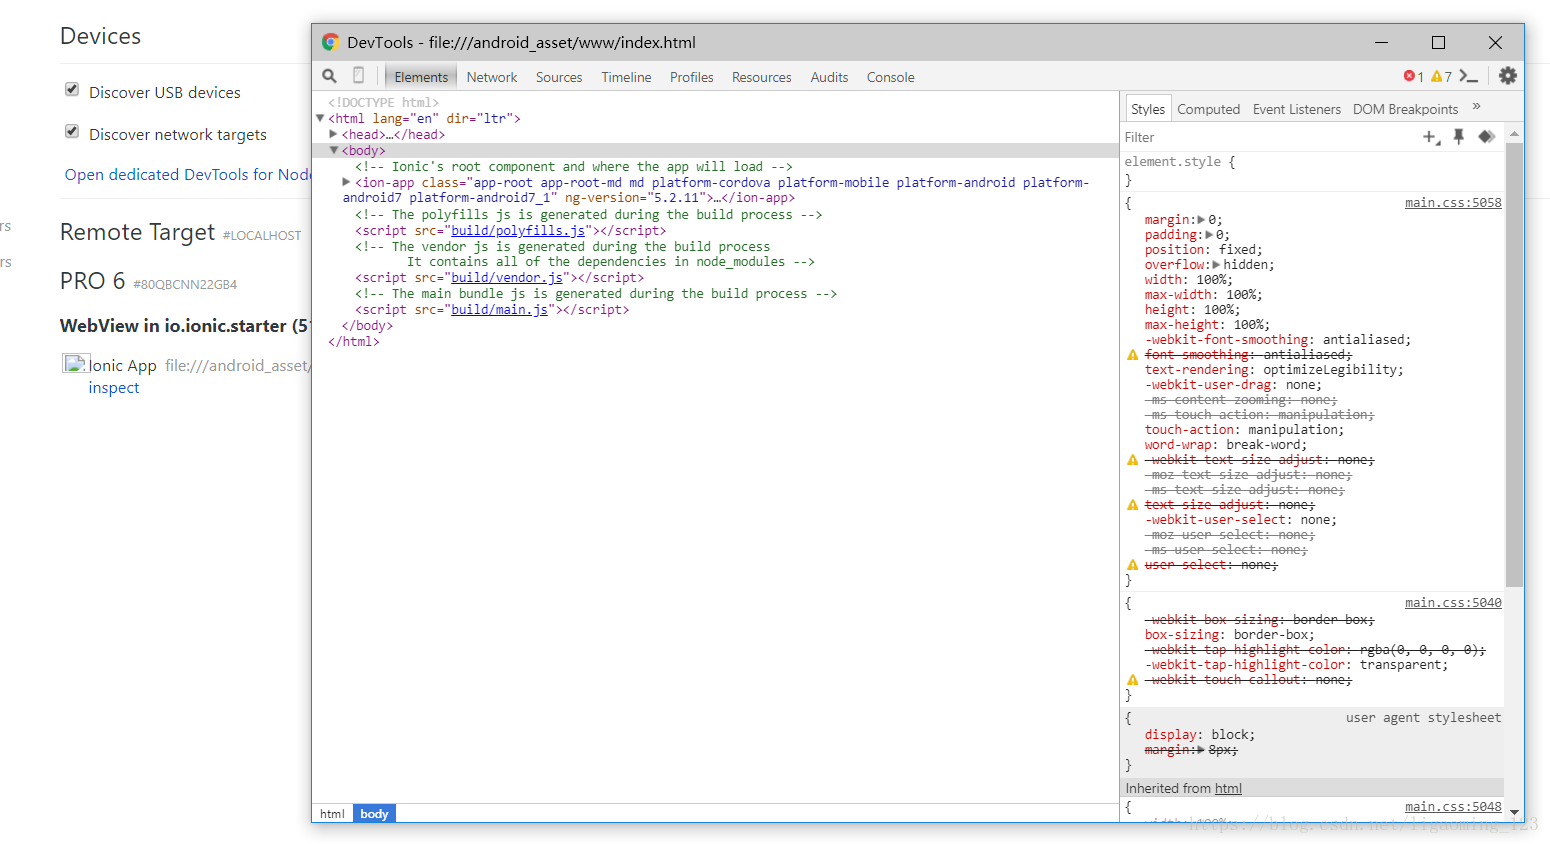Click 'box-sizing: border-box' property

pyautogui.click(x=1230, y=635)
